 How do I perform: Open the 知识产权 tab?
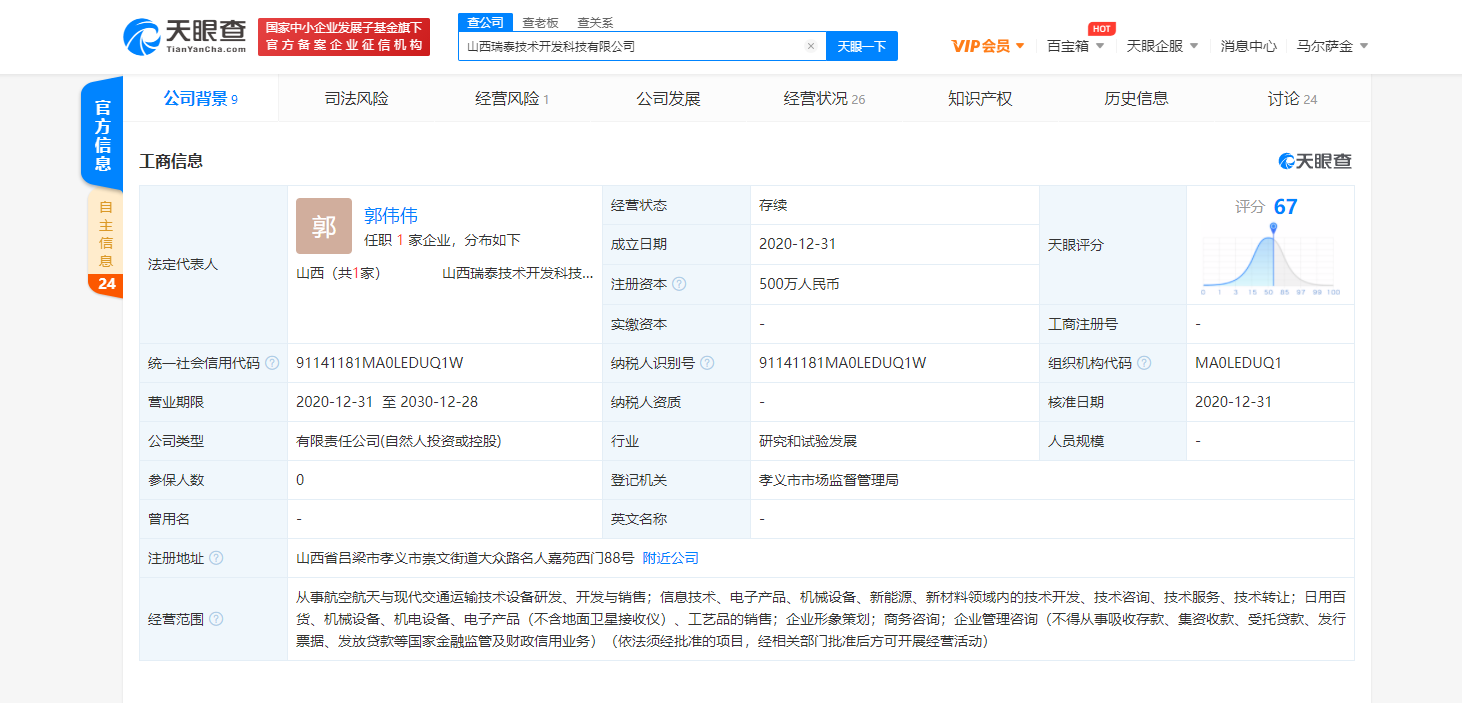tap(979, 99)
